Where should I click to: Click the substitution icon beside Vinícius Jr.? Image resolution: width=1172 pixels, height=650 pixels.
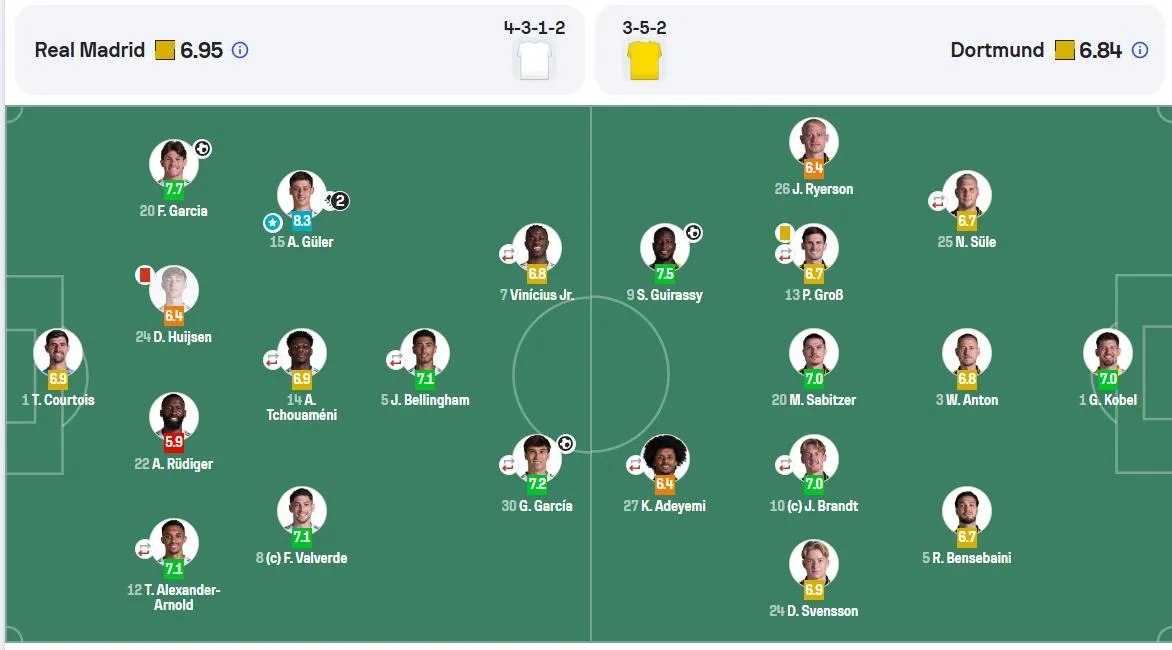coord(508,255)
